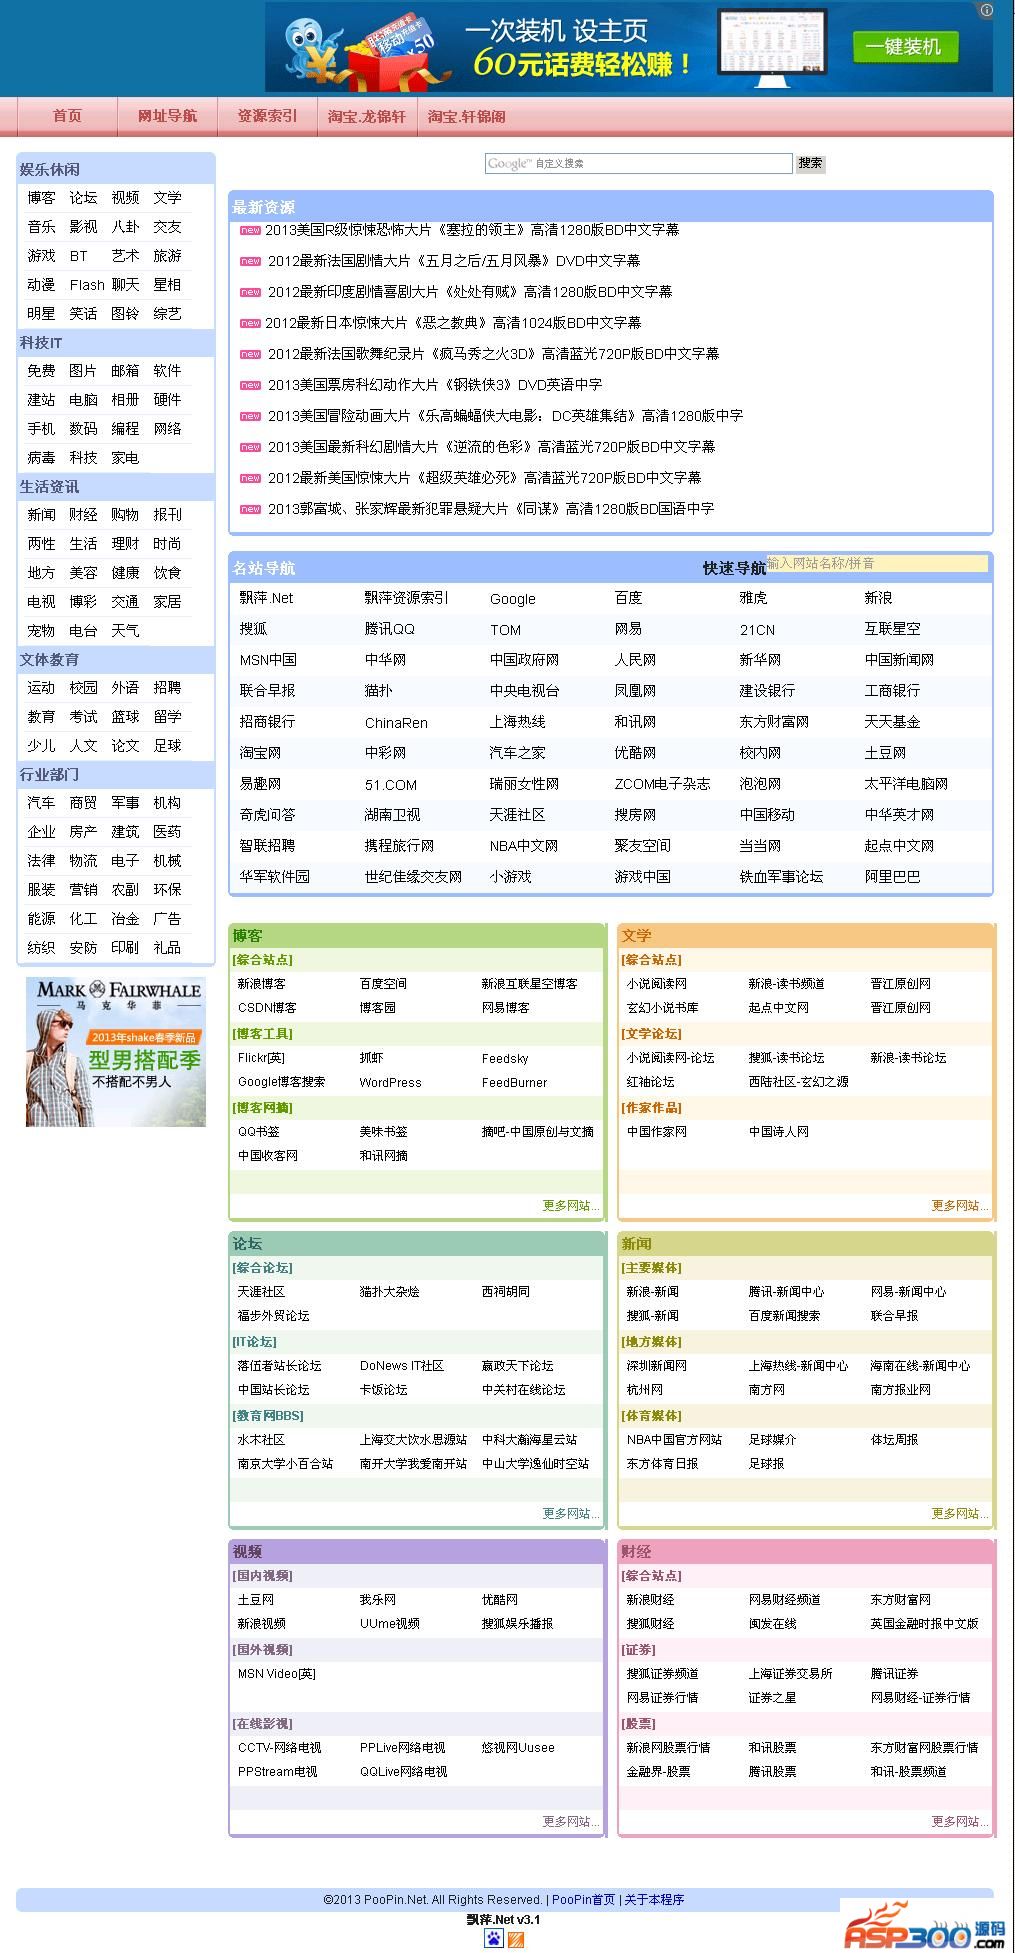1015x1953 pixels.
Task: Open 中国诗人网 in 作家作品 section
Action: point(778,1132)
